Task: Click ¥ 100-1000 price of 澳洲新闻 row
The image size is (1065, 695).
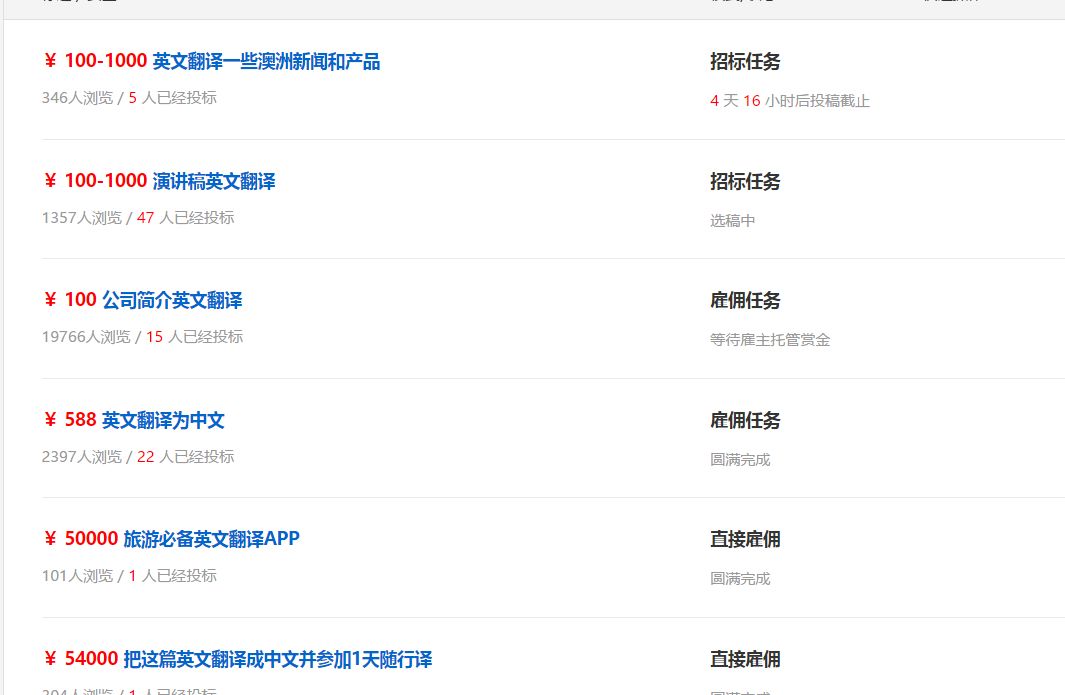Action: pos(95,60)
